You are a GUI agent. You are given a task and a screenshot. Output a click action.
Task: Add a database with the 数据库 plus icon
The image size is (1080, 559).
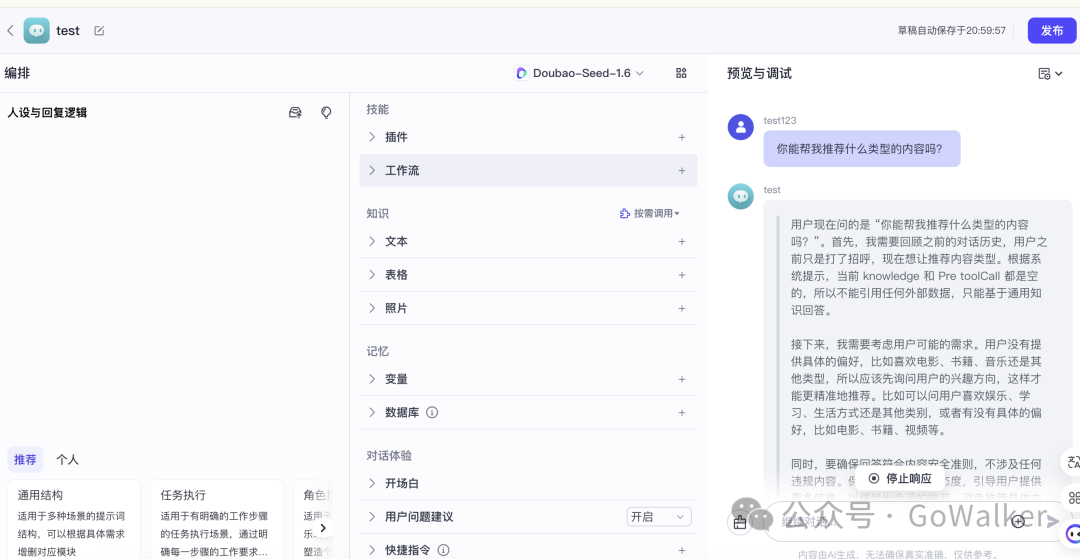tap(682, 412)
